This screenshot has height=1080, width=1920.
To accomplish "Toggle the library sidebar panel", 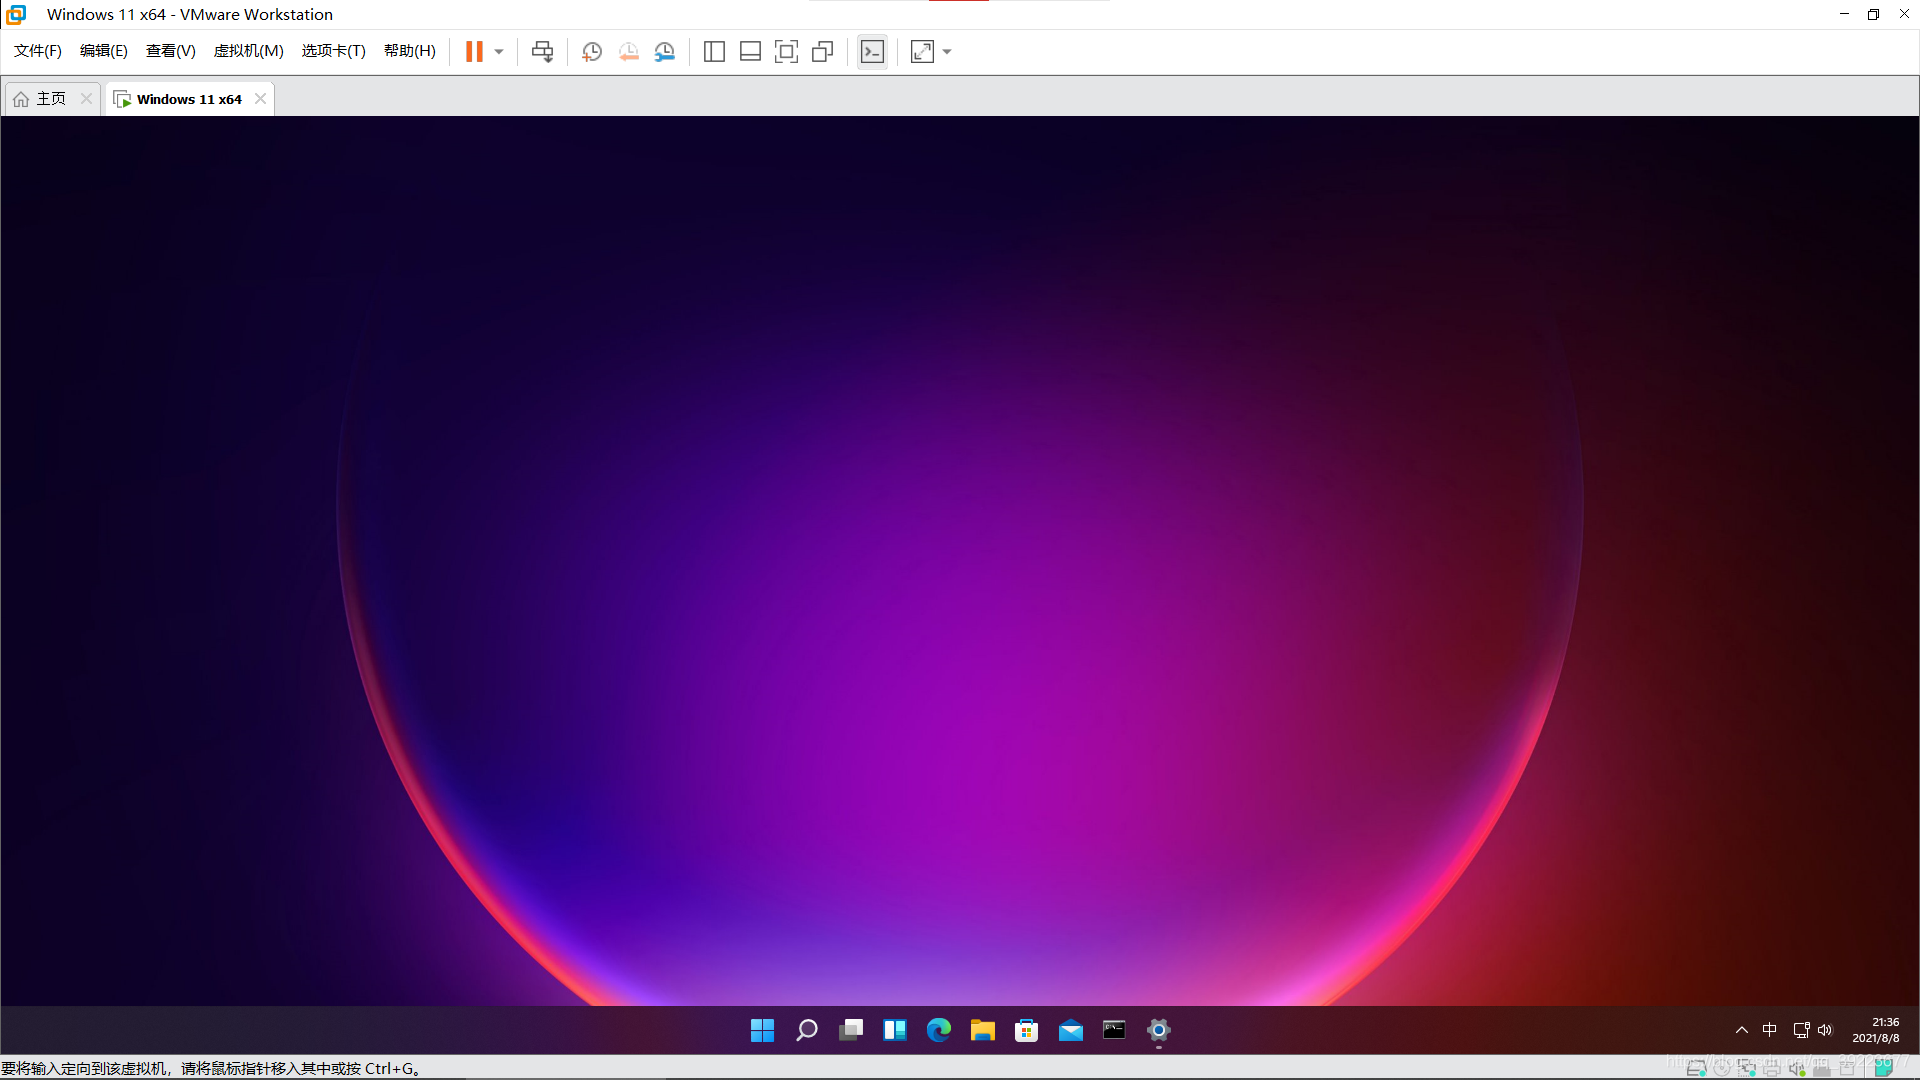I will coord(714,51).
